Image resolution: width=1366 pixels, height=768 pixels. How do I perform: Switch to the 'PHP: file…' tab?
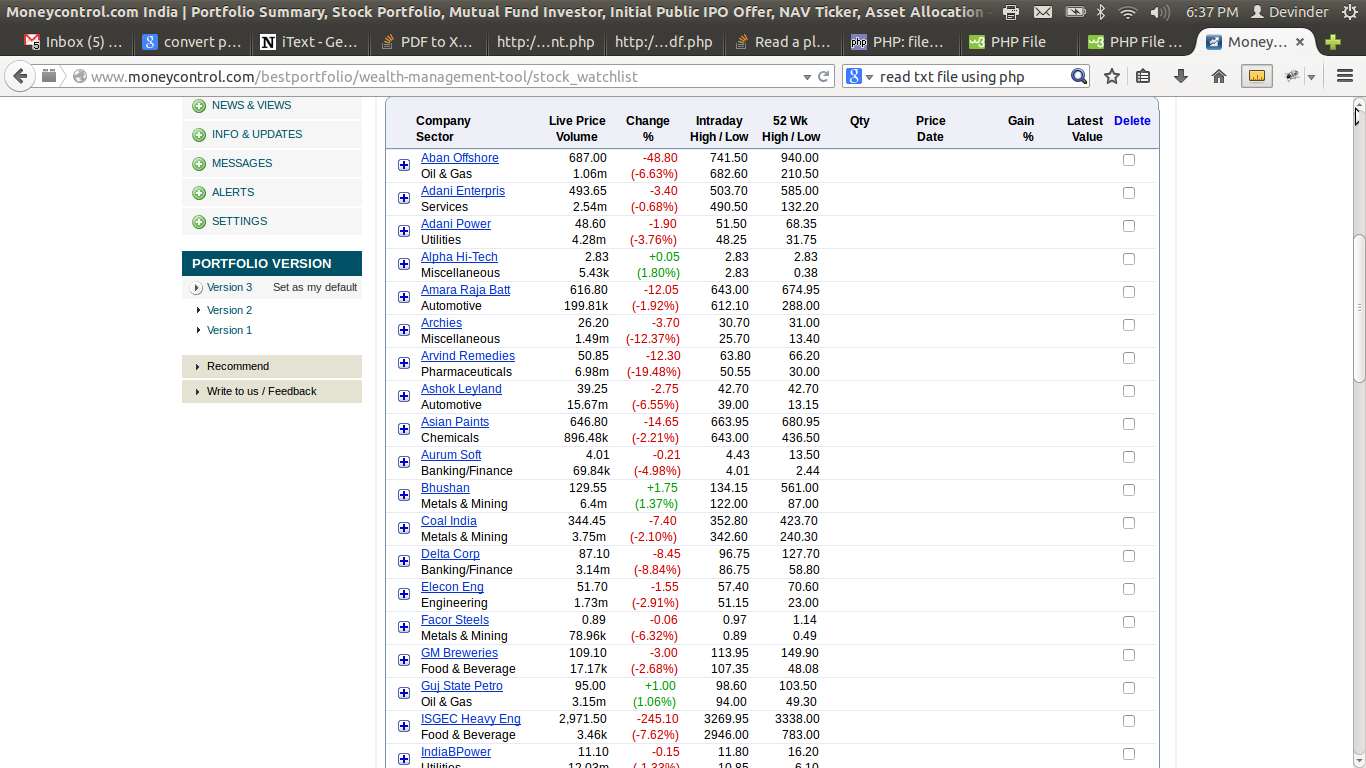click(899, 42)
